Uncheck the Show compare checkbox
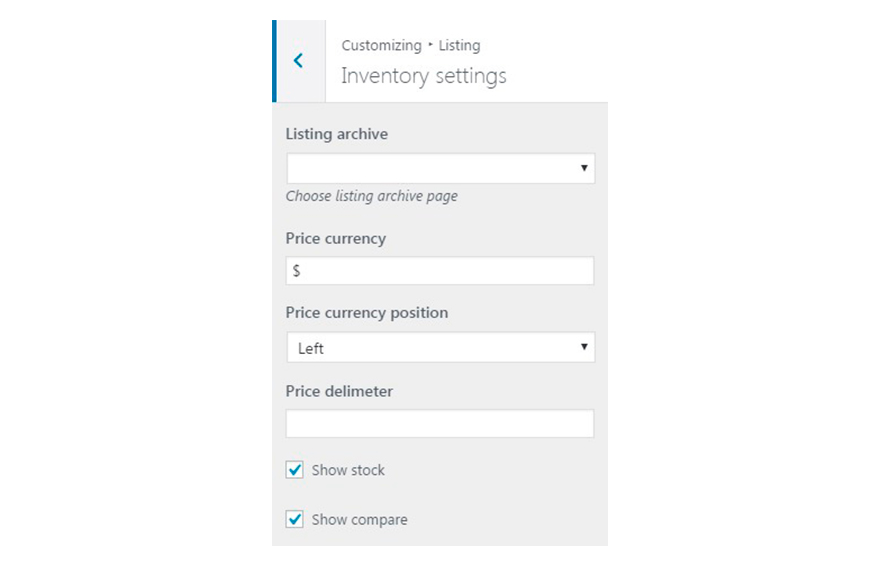This screenshot has height=566, width=880. point(295,520)
